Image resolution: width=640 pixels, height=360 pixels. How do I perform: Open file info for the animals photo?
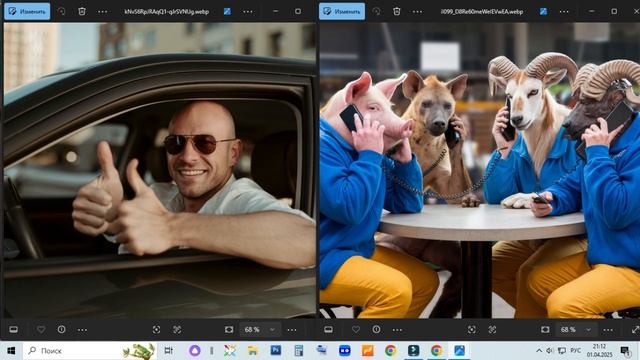coord(376,329)
